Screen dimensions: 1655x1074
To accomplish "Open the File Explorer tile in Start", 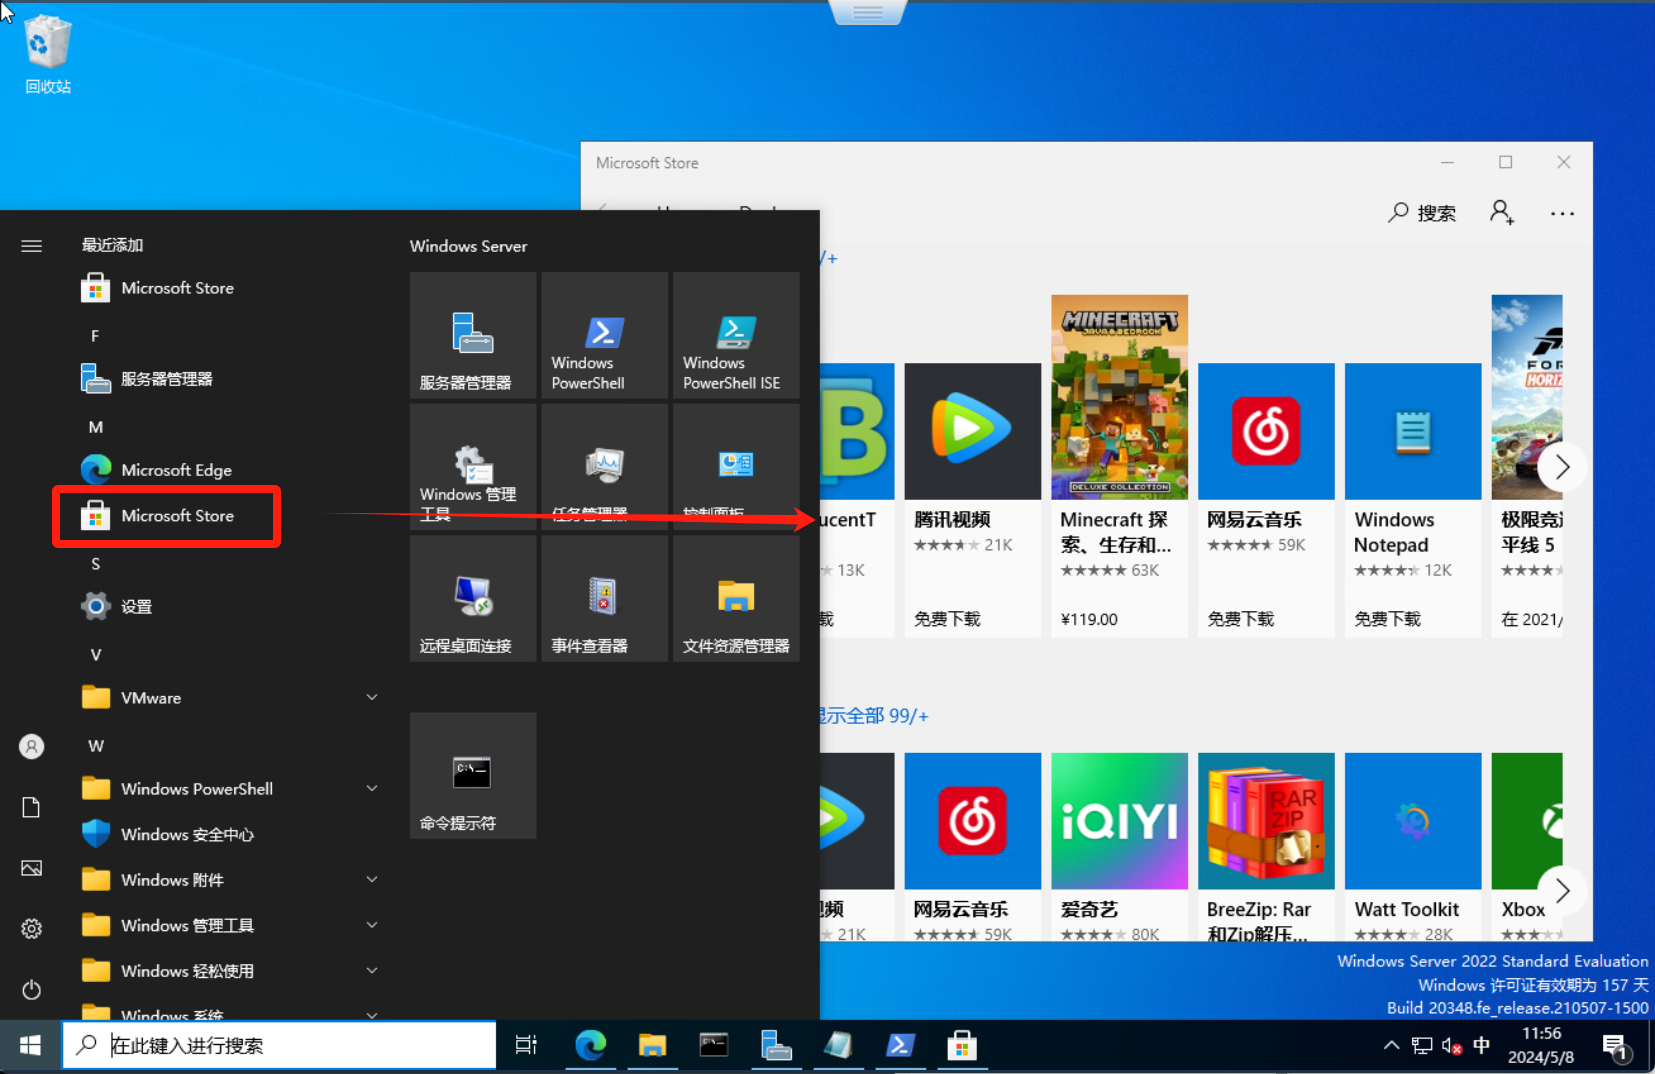I will [x=736, y=599].
